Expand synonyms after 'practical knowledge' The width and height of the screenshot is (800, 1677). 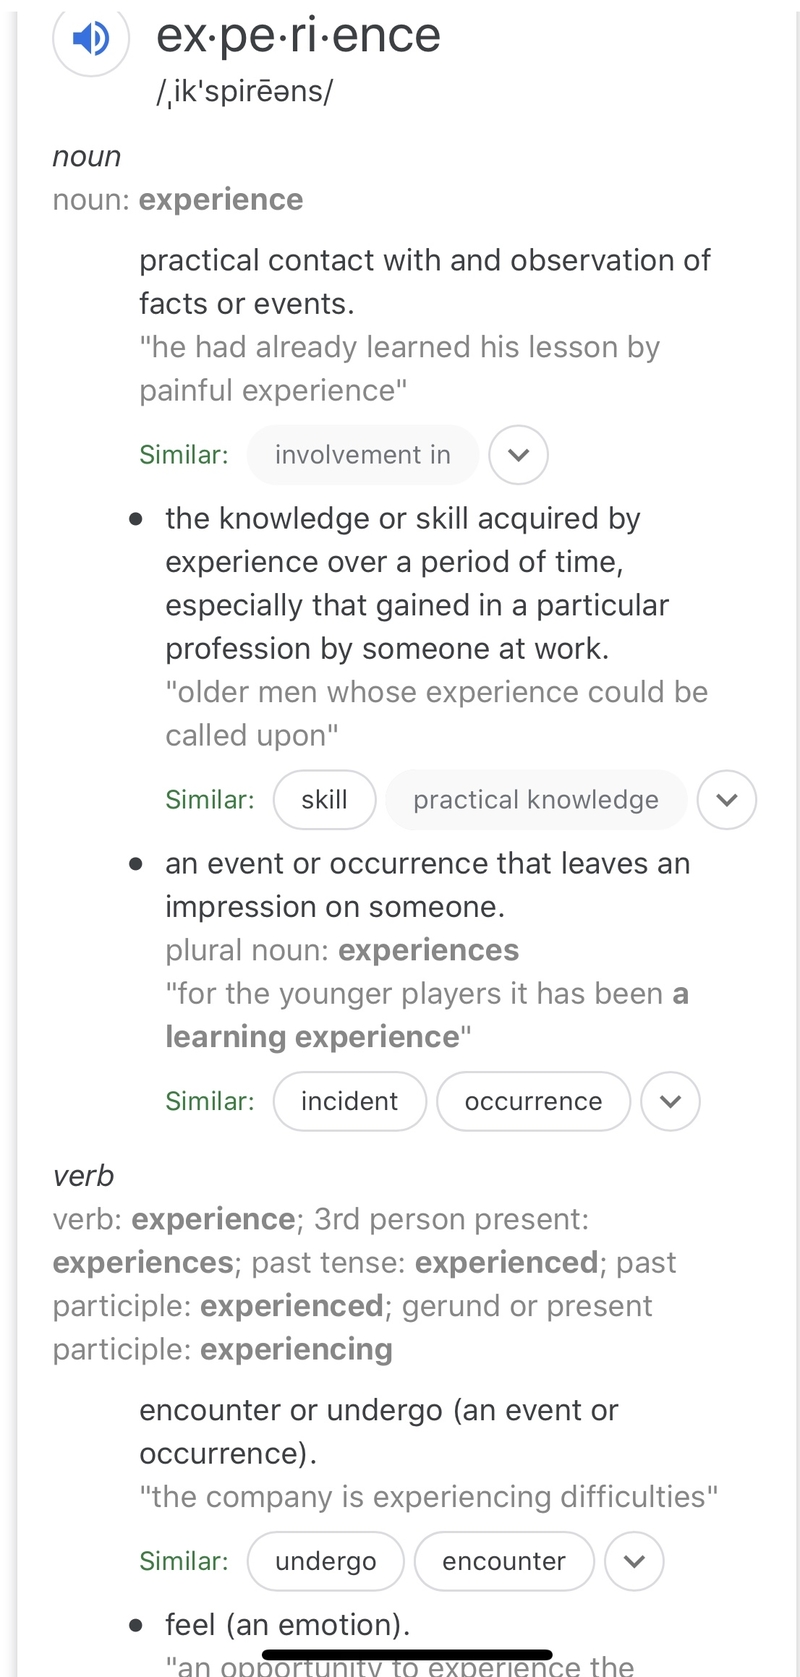(727, 800)
